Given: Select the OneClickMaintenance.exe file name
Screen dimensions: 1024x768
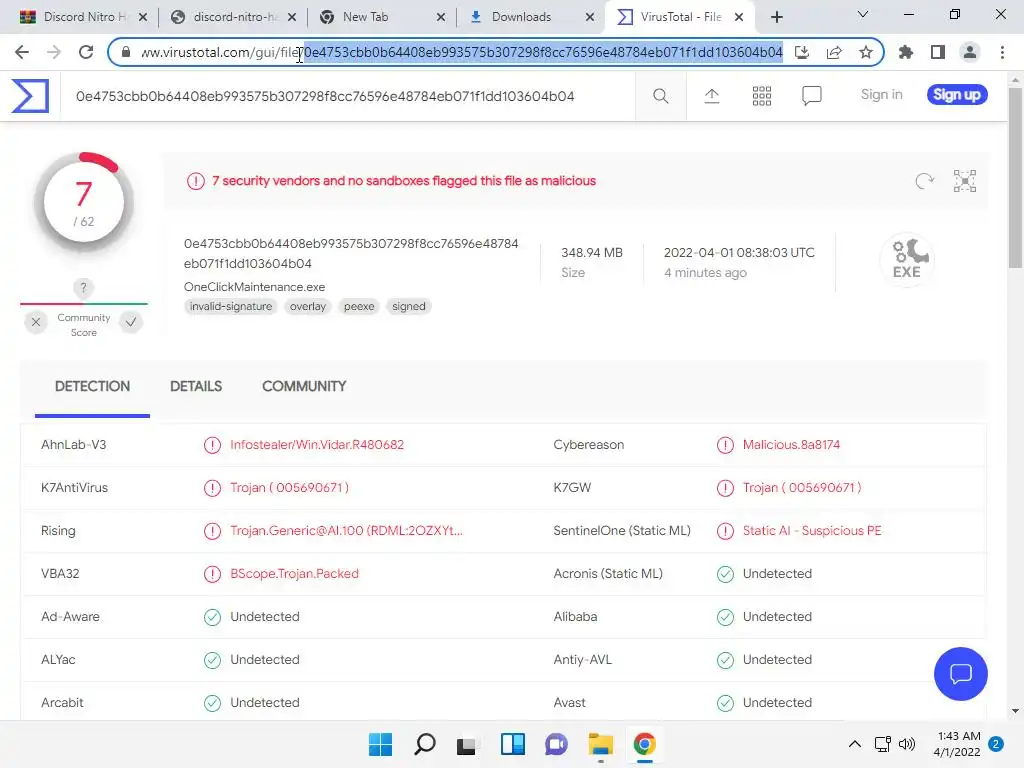Looking at the screenshot, I should click(x=254, y=287).
